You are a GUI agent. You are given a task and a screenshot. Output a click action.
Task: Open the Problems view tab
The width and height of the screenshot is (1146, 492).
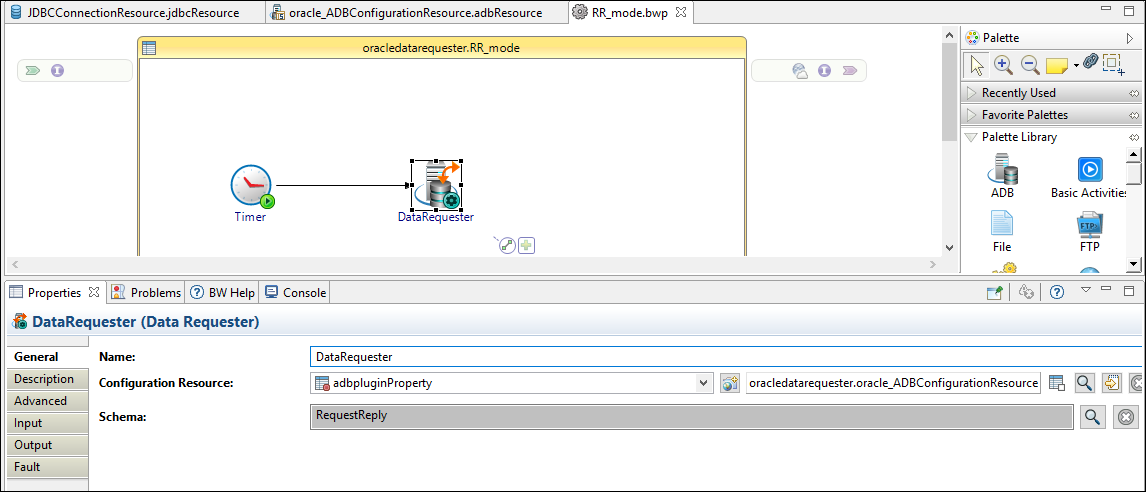pyautogui.click(x=145, y=292)
